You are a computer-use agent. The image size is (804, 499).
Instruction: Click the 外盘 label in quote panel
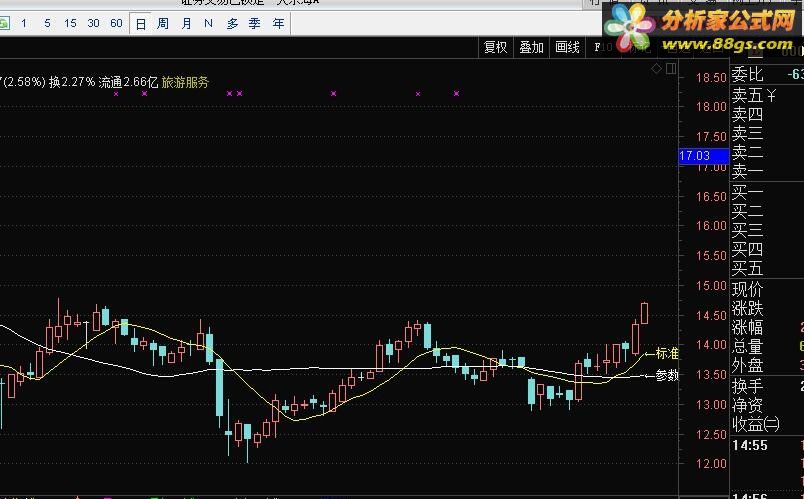pyautogui.click(x=748, y=366)
